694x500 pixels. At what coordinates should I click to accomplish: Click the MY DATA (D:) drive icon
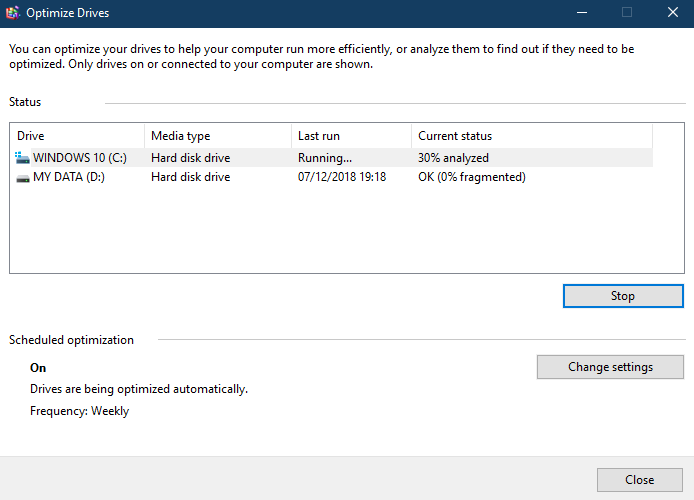23,178
